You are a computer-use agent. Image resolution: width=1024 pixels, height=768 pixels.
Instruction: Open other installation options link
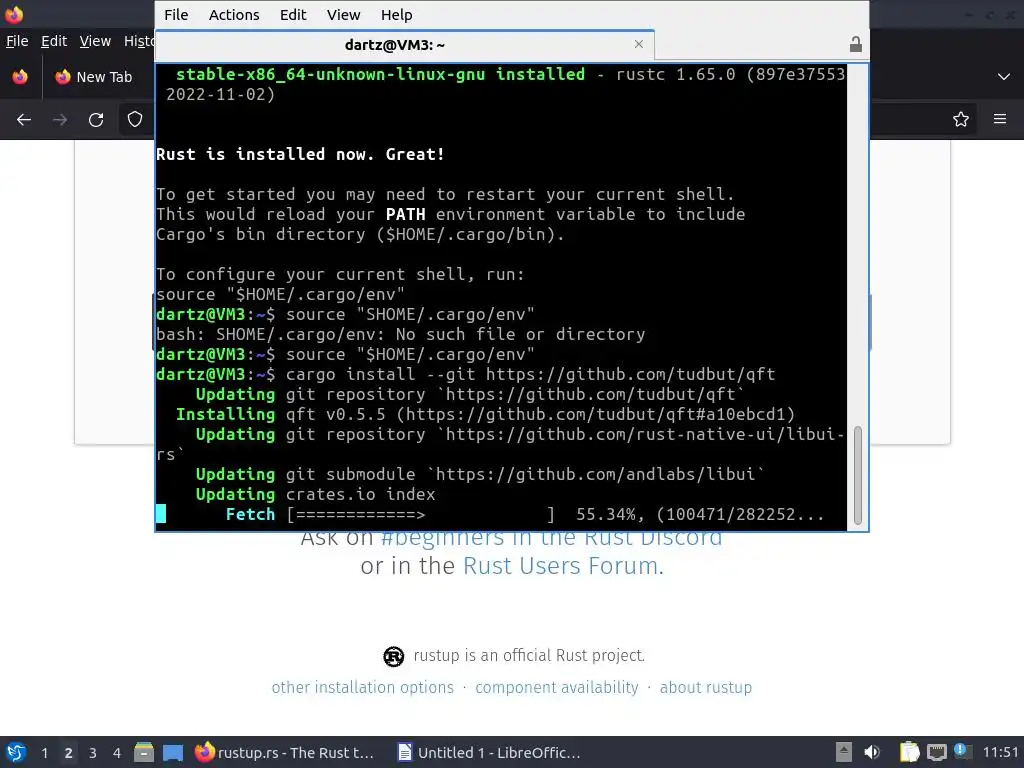click(x=362, y=688)
